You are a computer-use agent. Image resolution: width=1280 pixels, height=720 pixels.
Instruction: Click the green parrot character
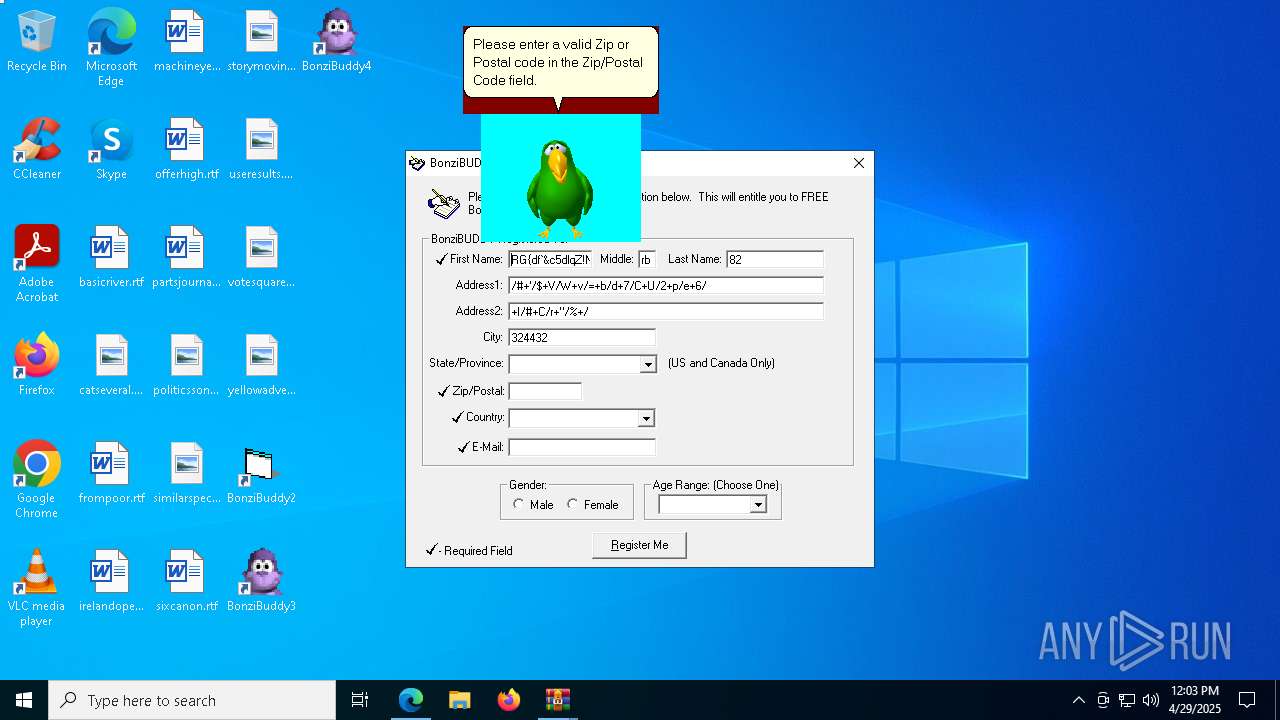click(x=559, y=188)
